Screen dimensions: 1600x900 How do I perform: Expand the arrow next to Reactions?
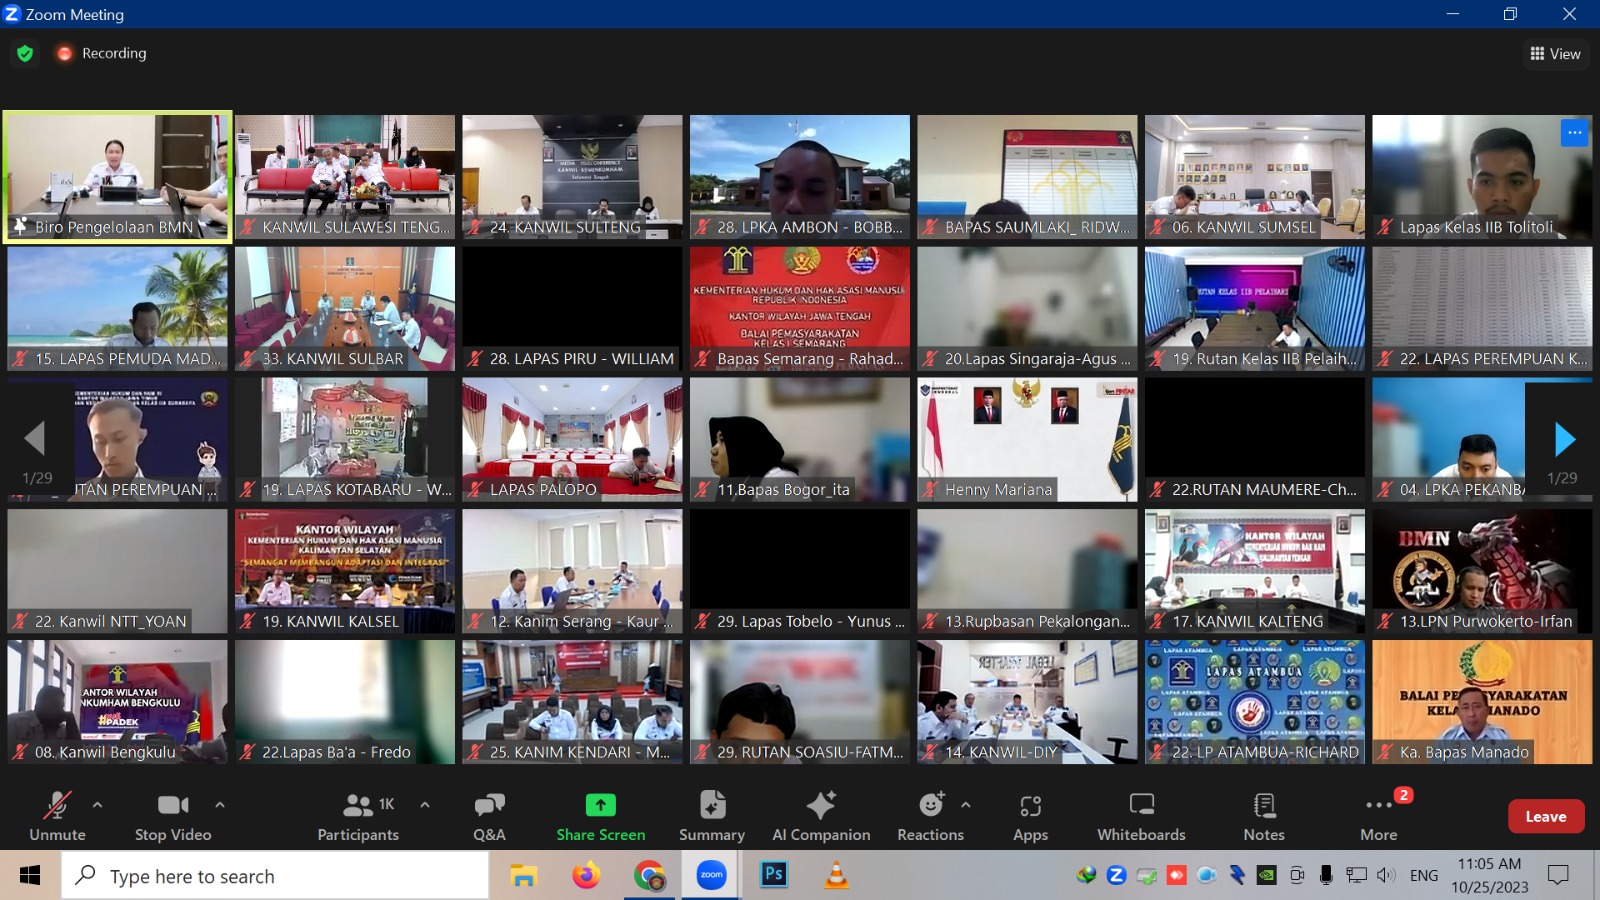pos(965,804)
